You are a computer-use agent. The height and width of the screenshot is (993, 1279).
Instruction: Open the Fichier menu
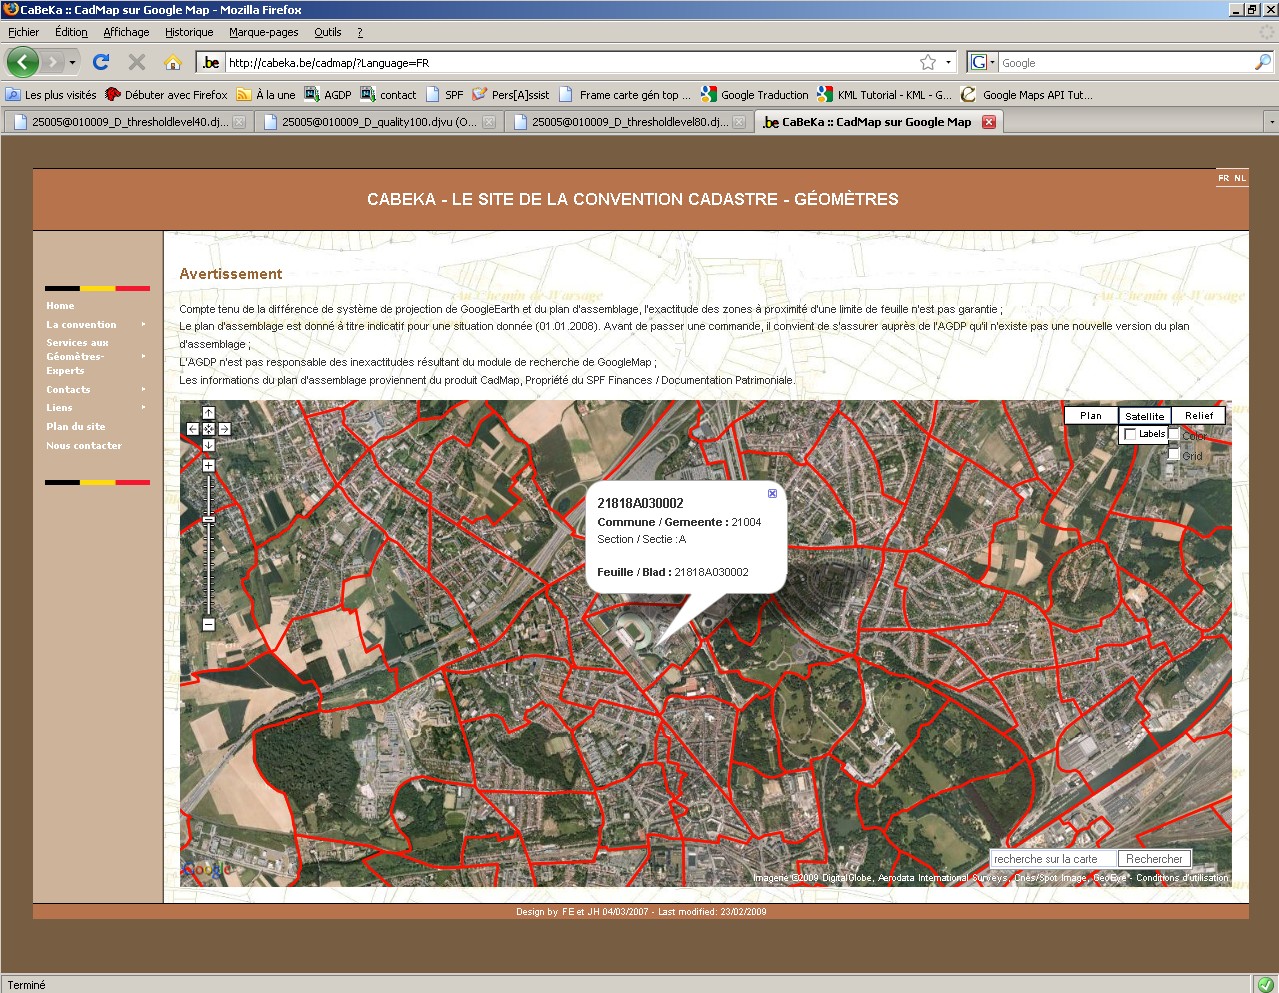point(23,32)
